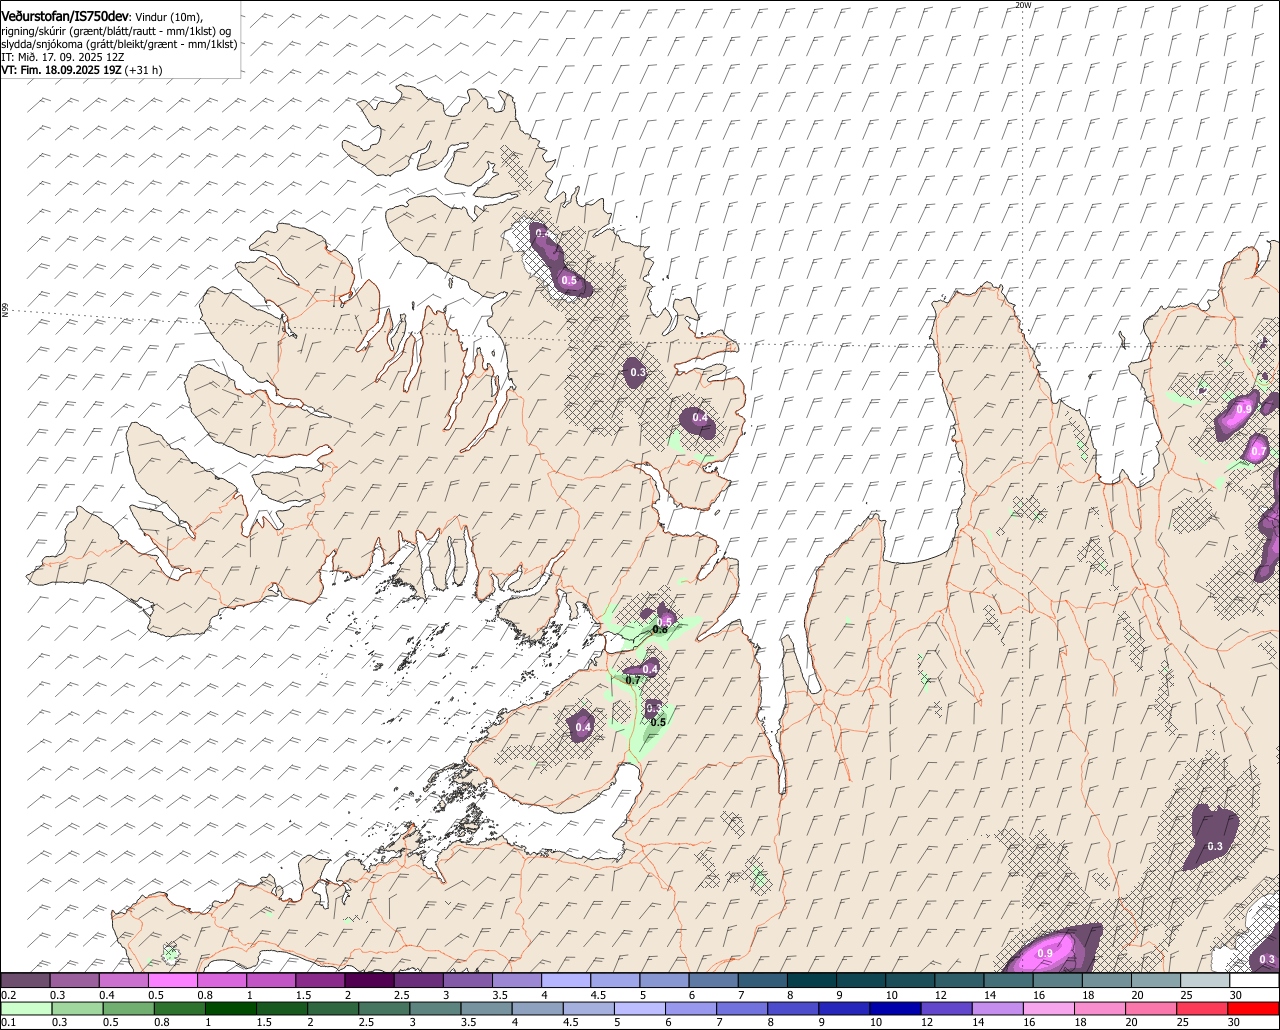
Task: Pick lower legend pink swatch labeled 20
Action: [x=1151, y=1008]
